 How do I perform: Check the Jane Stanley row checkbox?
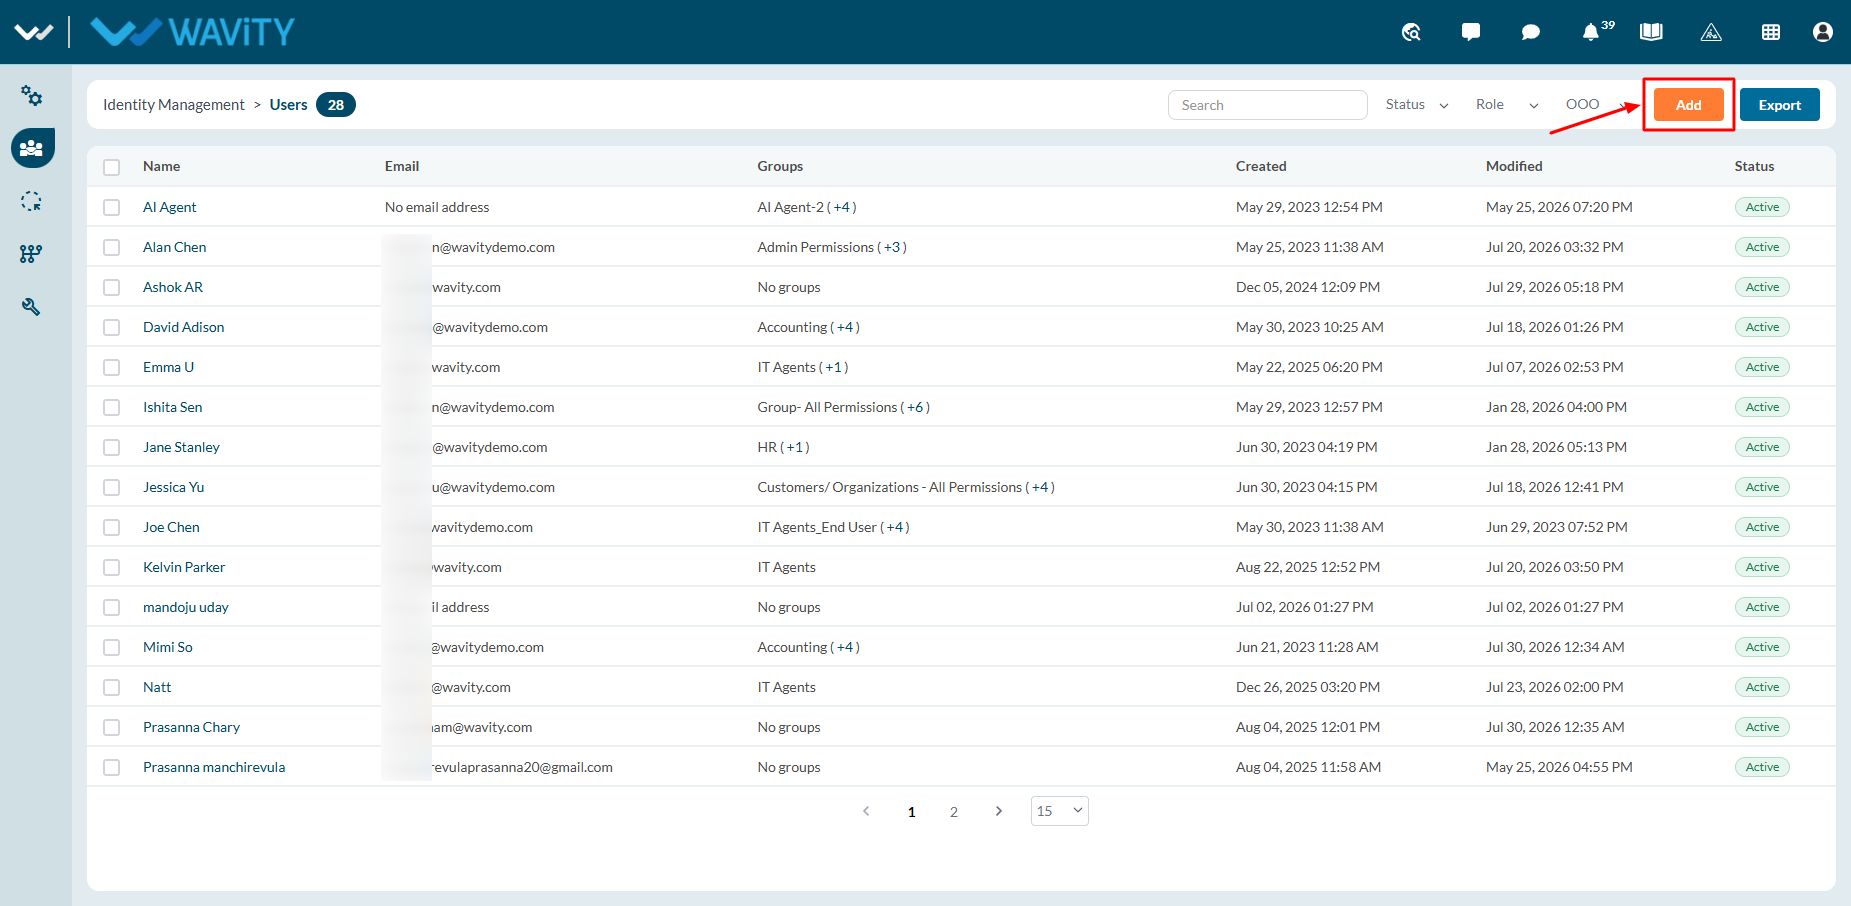point(111,447)
